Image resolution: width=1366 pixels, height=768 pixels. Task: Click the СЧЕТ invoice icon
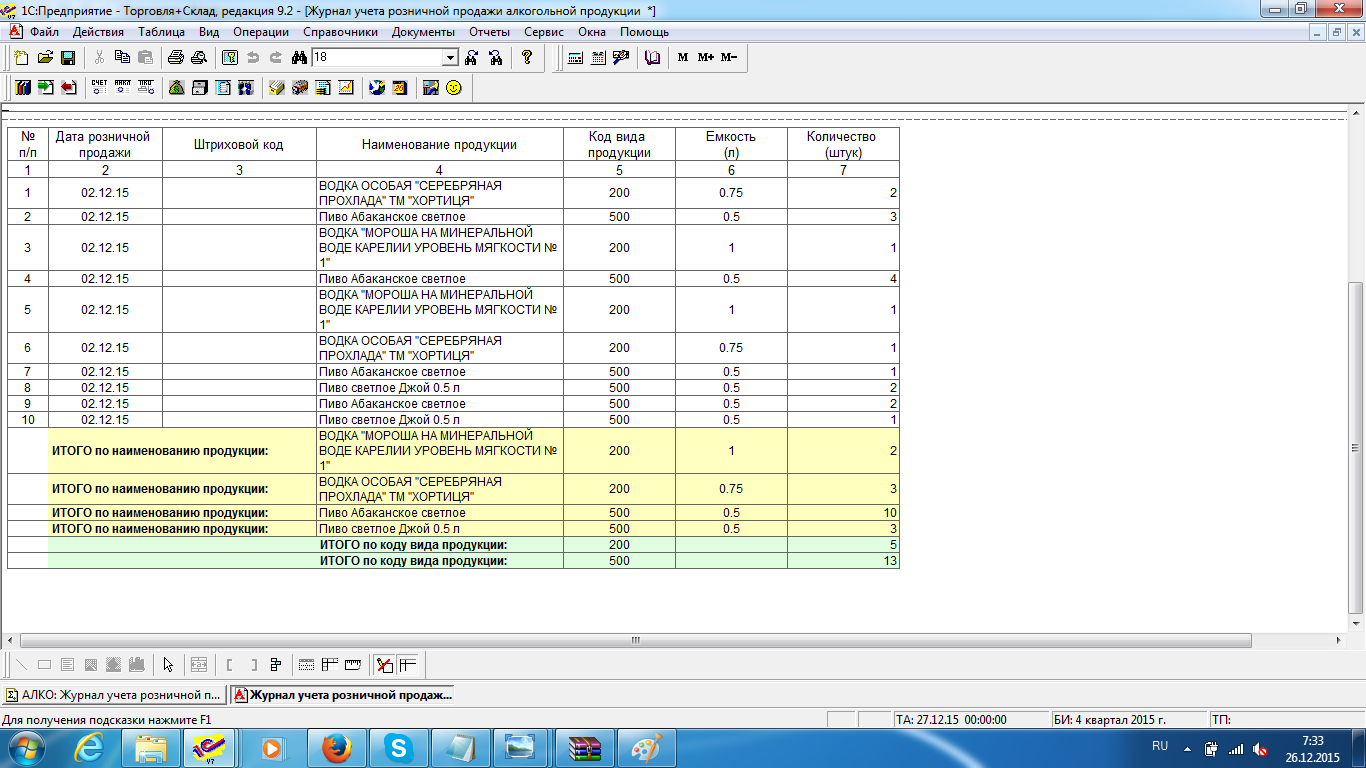click(99, 88)
